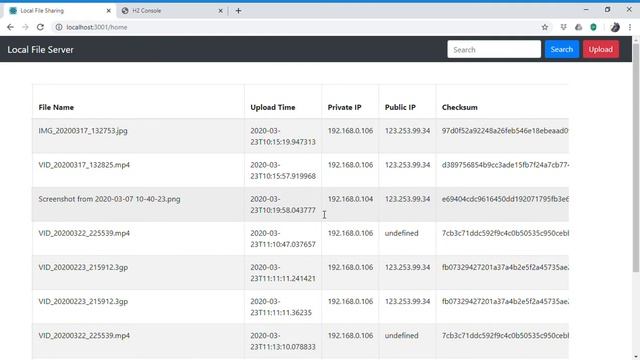
Task: Reload the page with the refresh icon
Action: [x=40, y=27]
